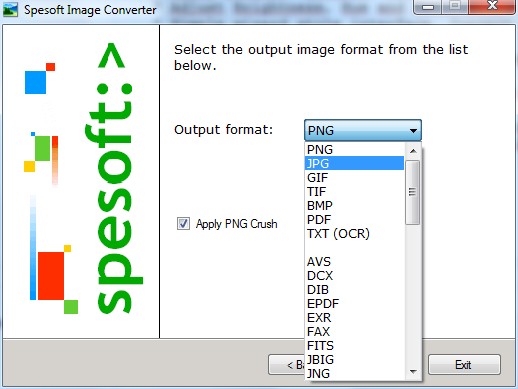This screenshot has height=389, width=518.
Task: Click the Exit button
Action: click(464, 365)
